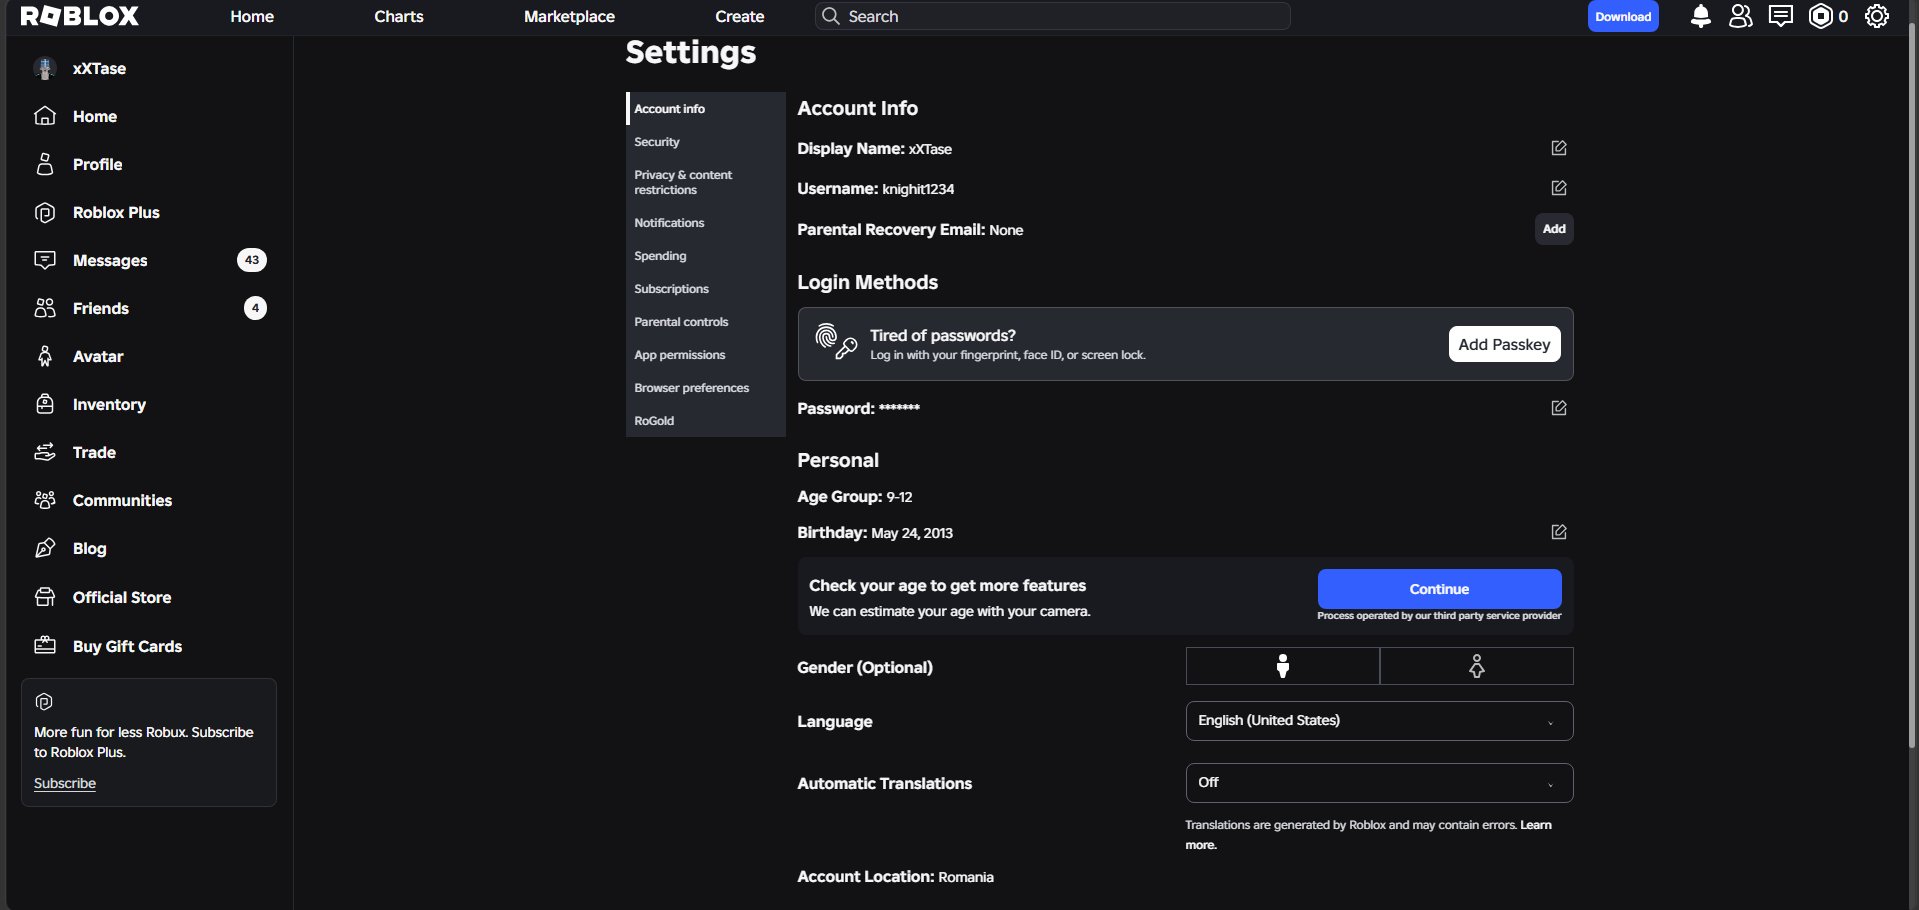This screenshot has height=910, width=1919.
Task: Open the Parental controls tab
Action: [x=706, y=322]
